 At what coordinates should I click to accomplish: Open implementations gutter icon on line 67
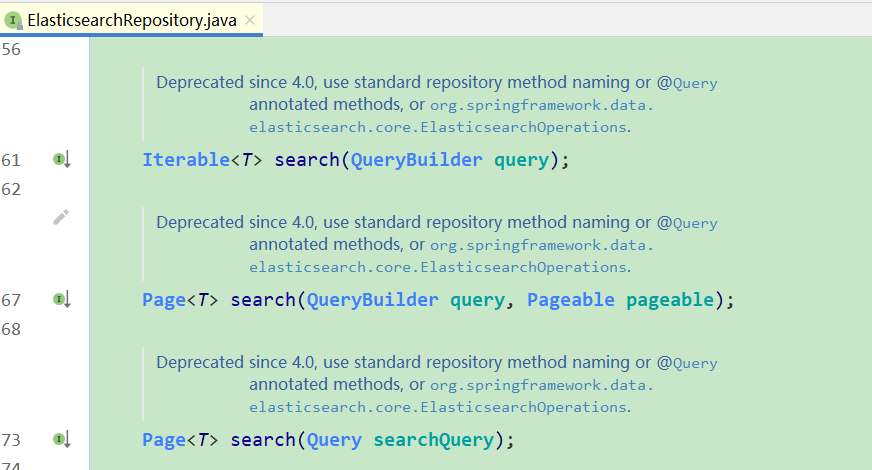tap(62, 300)
